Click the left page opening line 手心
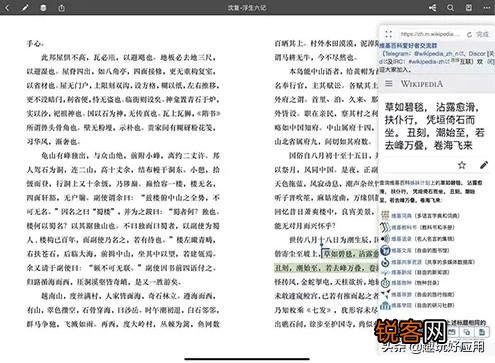The image size is (495, 363). click(x=35, y=43)
